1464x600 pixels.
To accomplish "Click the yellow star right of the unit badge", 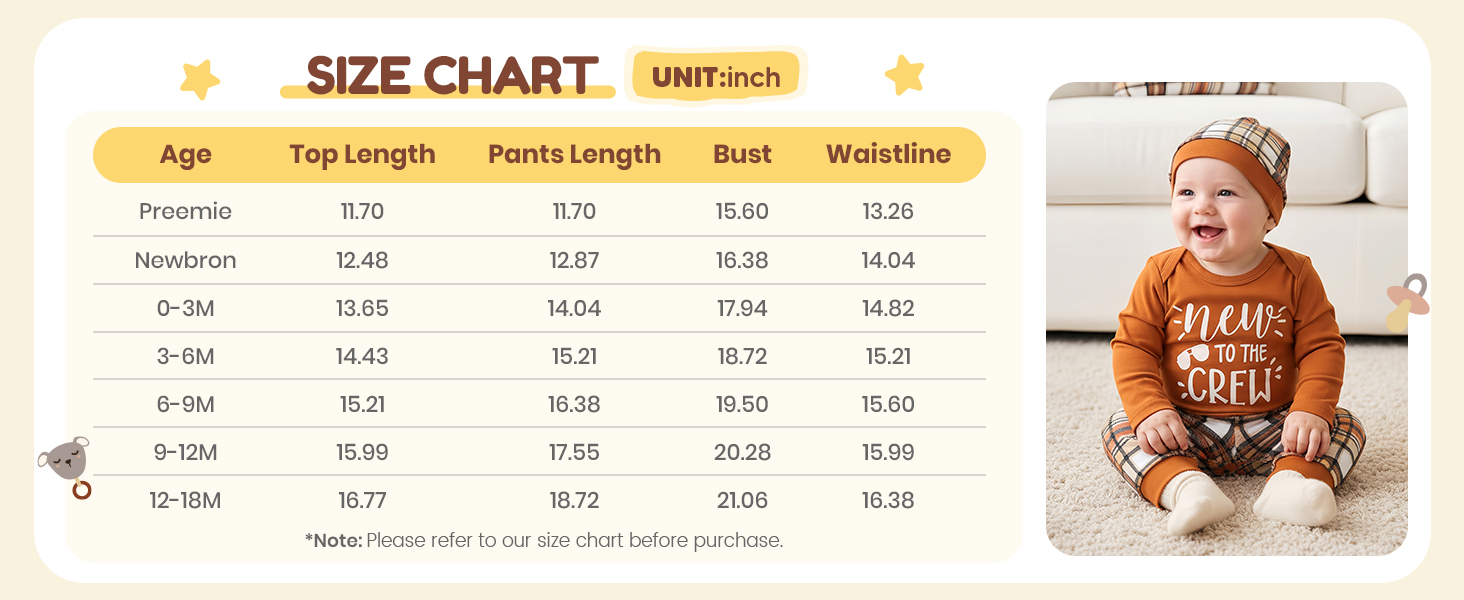I will pos(904,75).
